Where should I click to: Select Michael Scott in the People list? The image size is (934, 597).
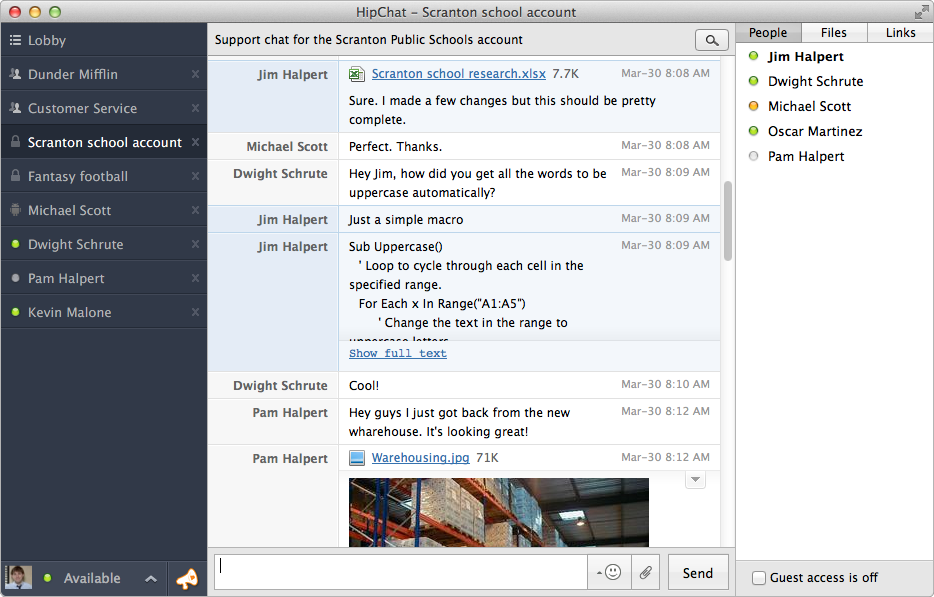pyautogui.click(x=809, y=107)
